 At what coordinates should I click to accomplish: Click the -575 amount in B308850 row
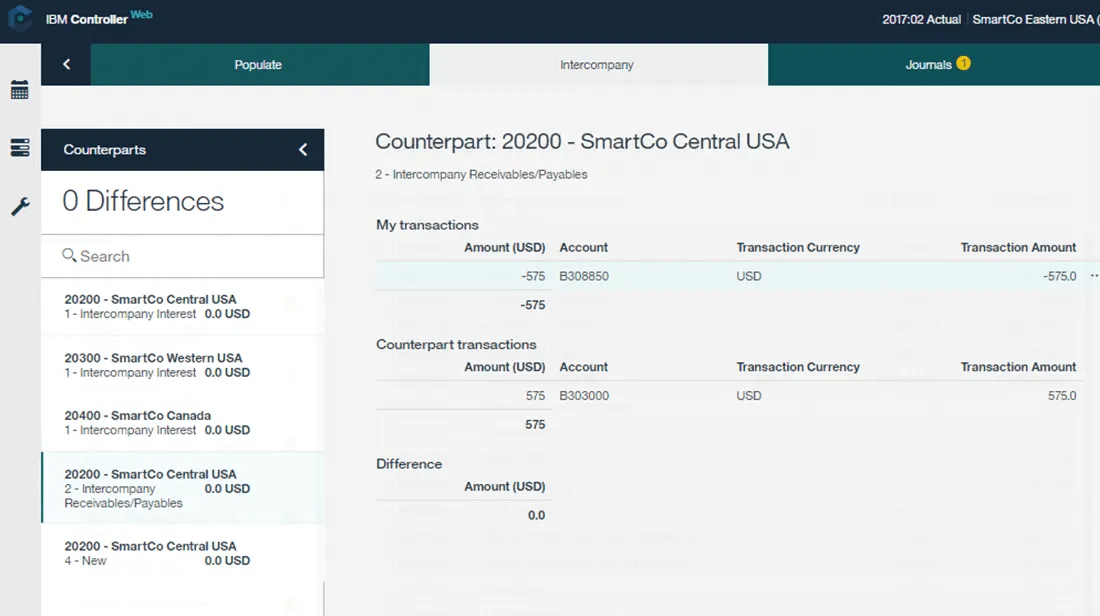point(533,276)
